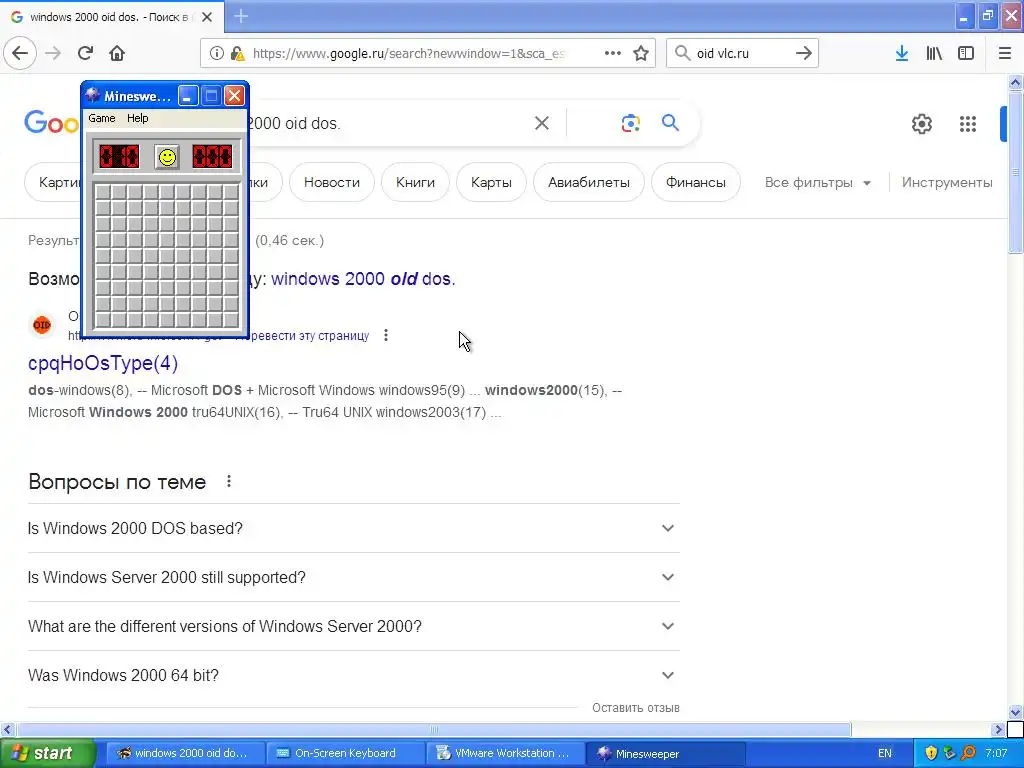Click the insecure connection lock warning icon
Image resolution: width=1024 pixels, height=768 pixels.
tap(238, 54)
